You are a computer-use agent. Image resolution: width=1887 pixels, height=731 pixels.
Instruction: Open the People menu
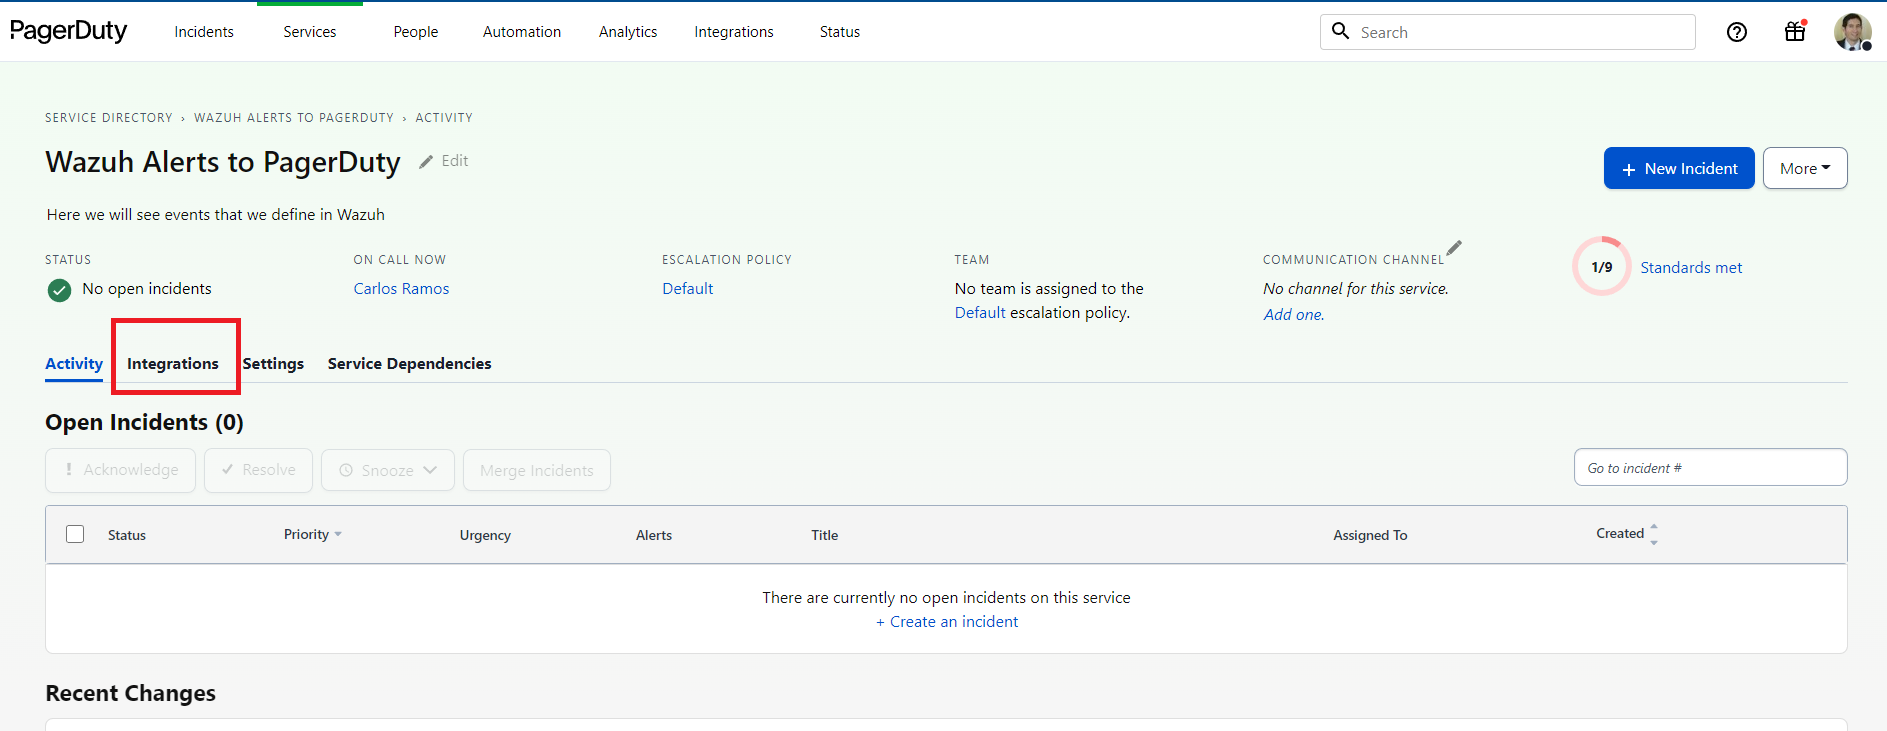416,32
